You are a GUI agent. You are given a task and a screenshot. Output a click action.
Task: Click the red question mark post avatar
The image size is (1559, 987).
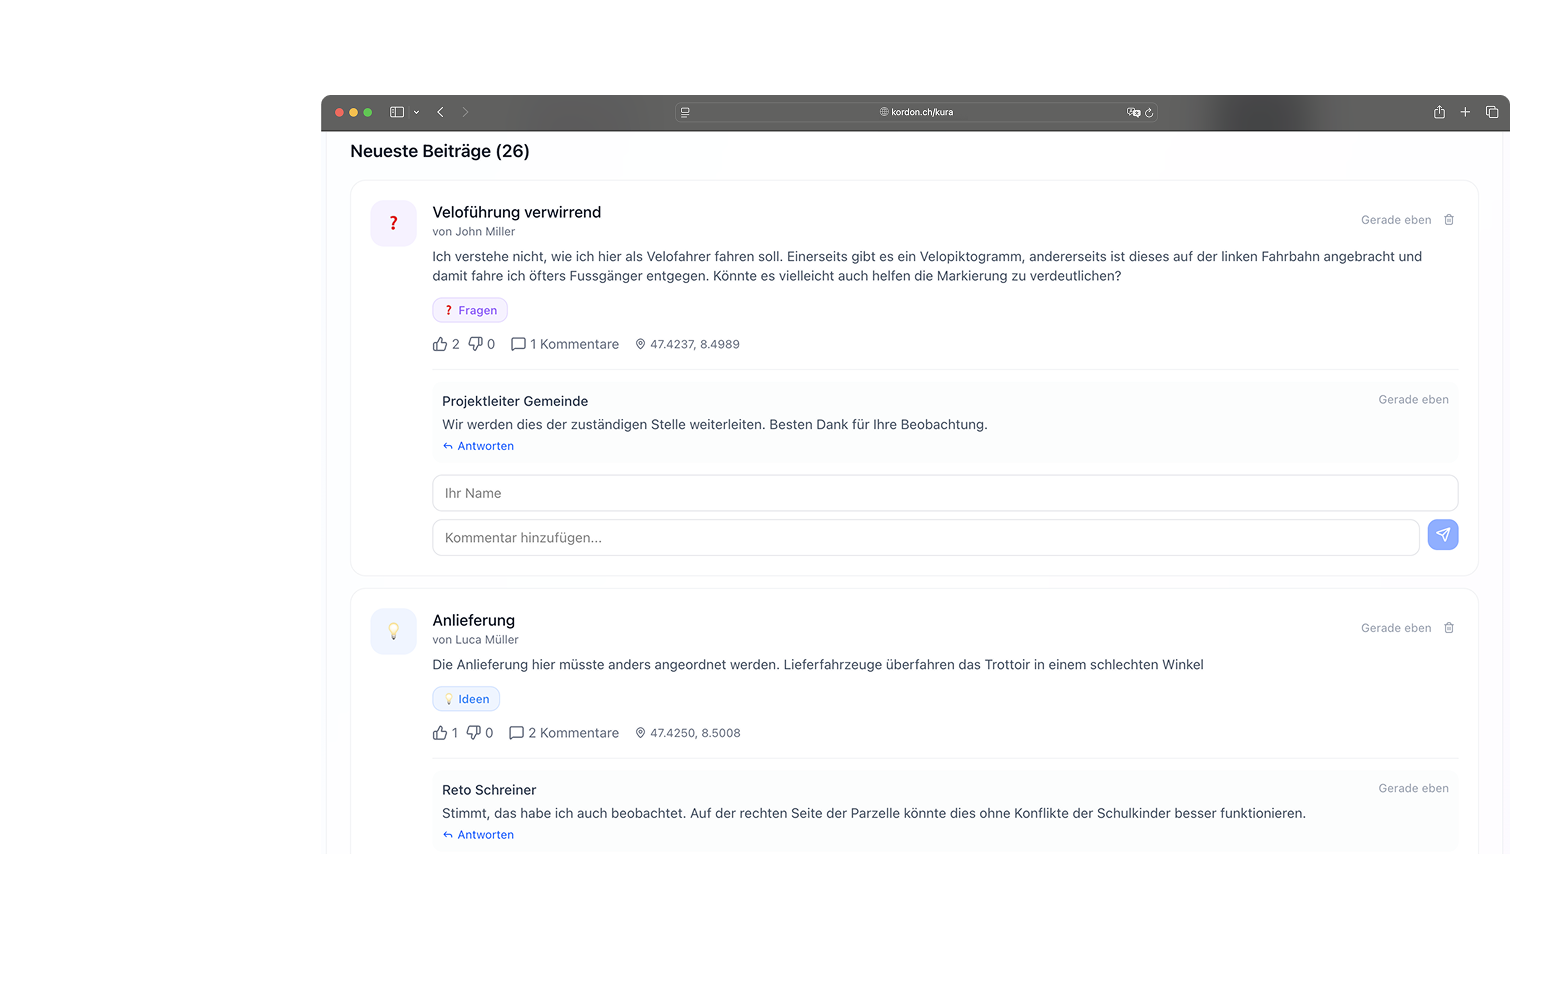click(393, 222)
